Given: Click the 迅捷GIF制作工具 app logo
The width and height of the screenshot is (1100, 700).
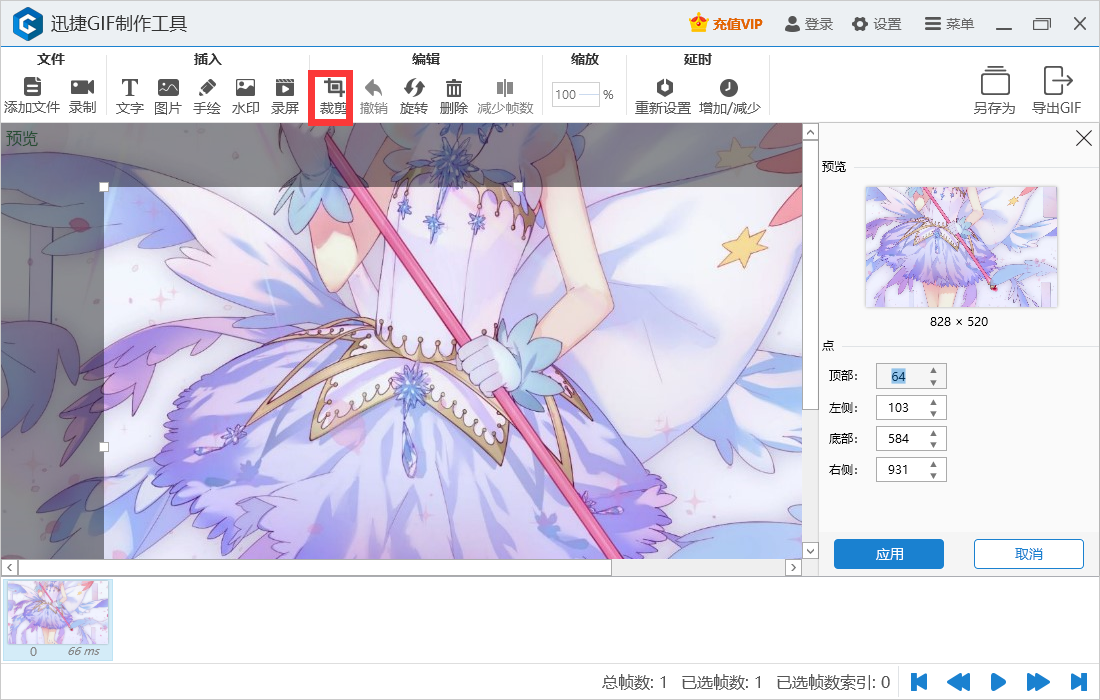Looking at the screenshot, I should [x=28, y=24].
